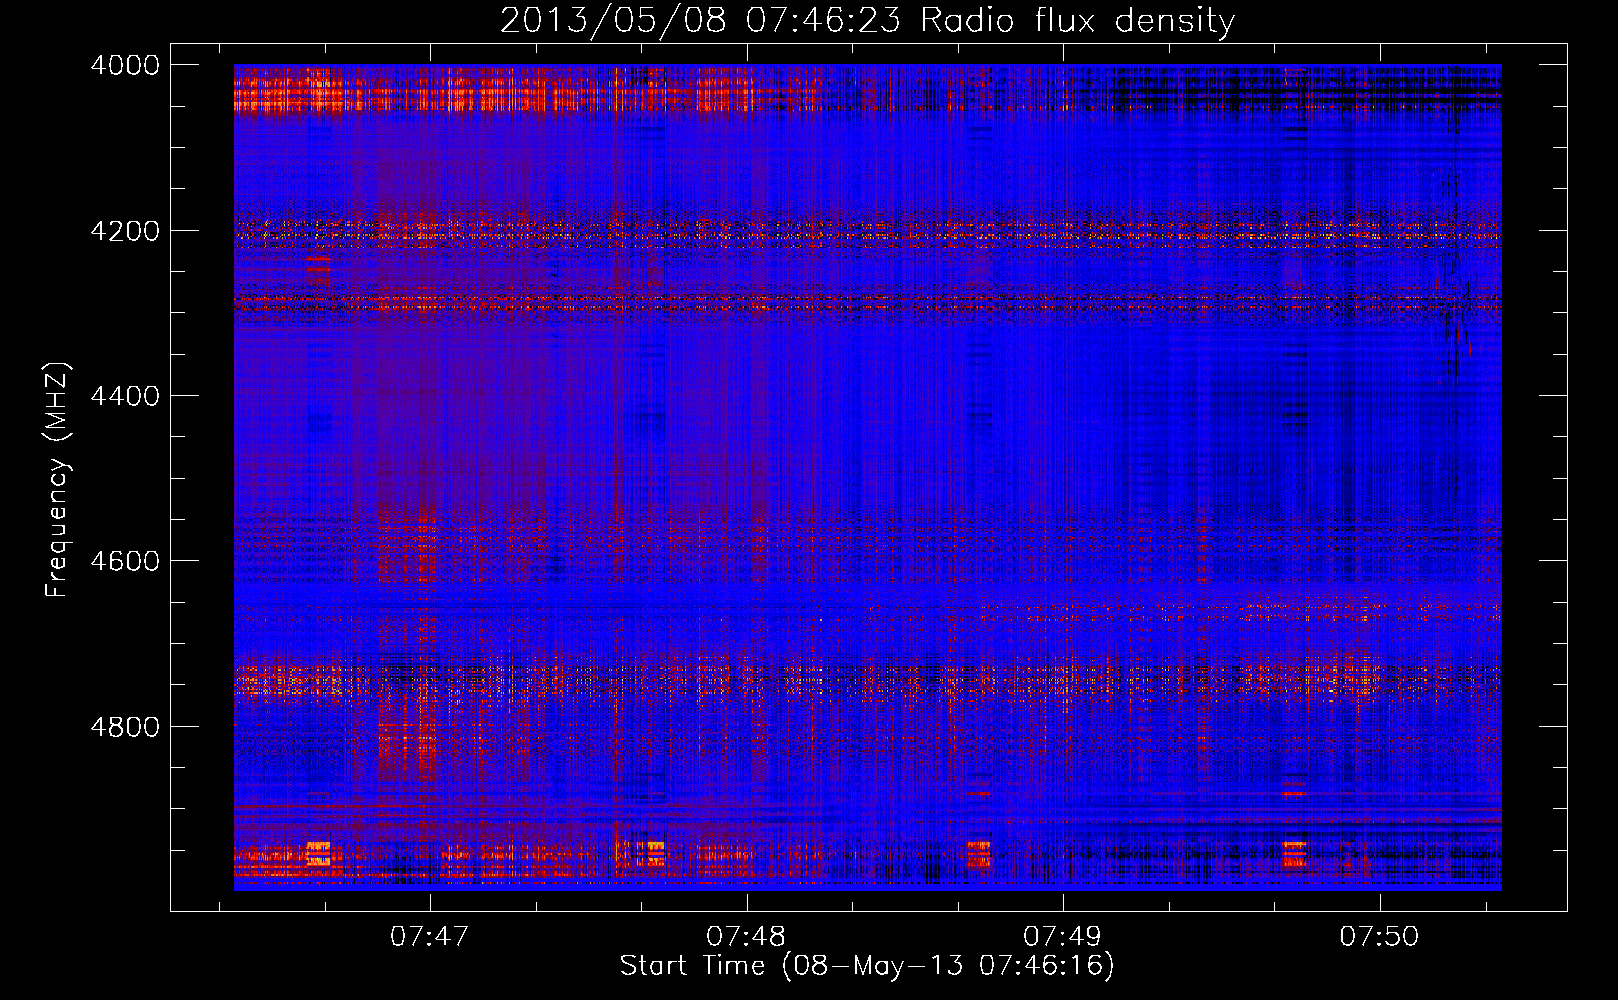Screen dimensions: 1618x1000
Task: Click the 4600 frequency tick label
Action: coord(125,561)
